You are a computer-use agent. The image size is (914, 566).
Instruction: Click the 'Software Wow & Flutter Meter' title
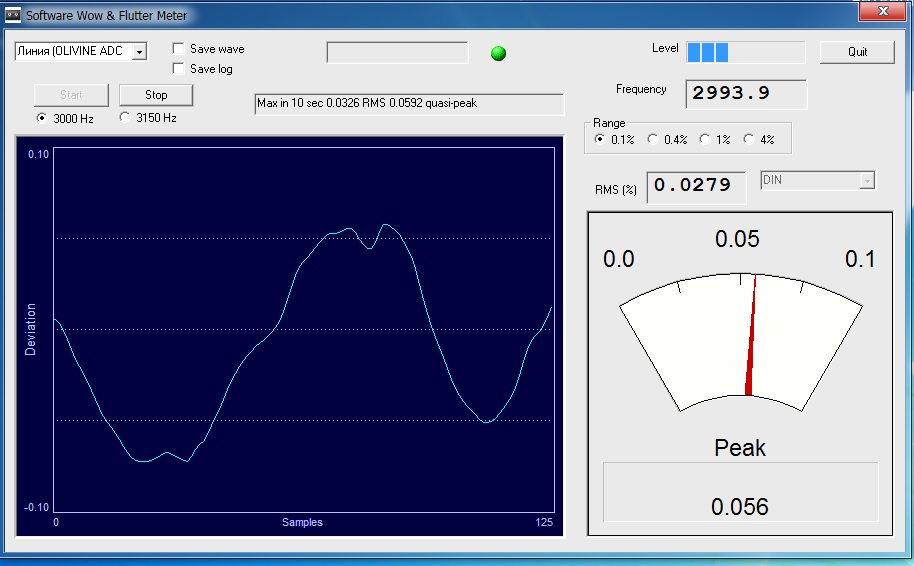(x=106, y=16)
